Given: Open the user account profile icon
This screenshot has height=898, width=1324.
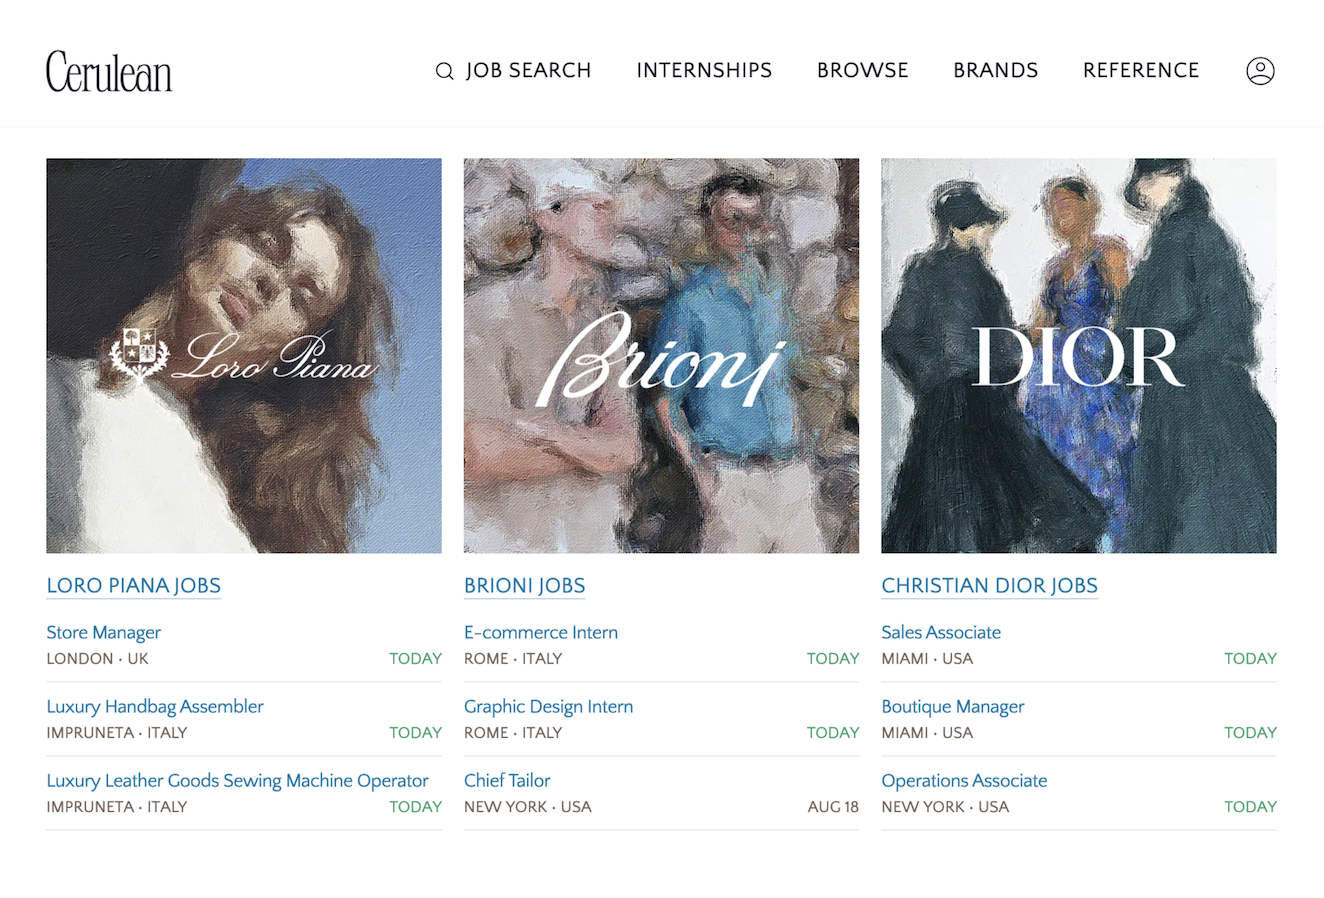Looking at the screenshot, I should point(1260,71).
